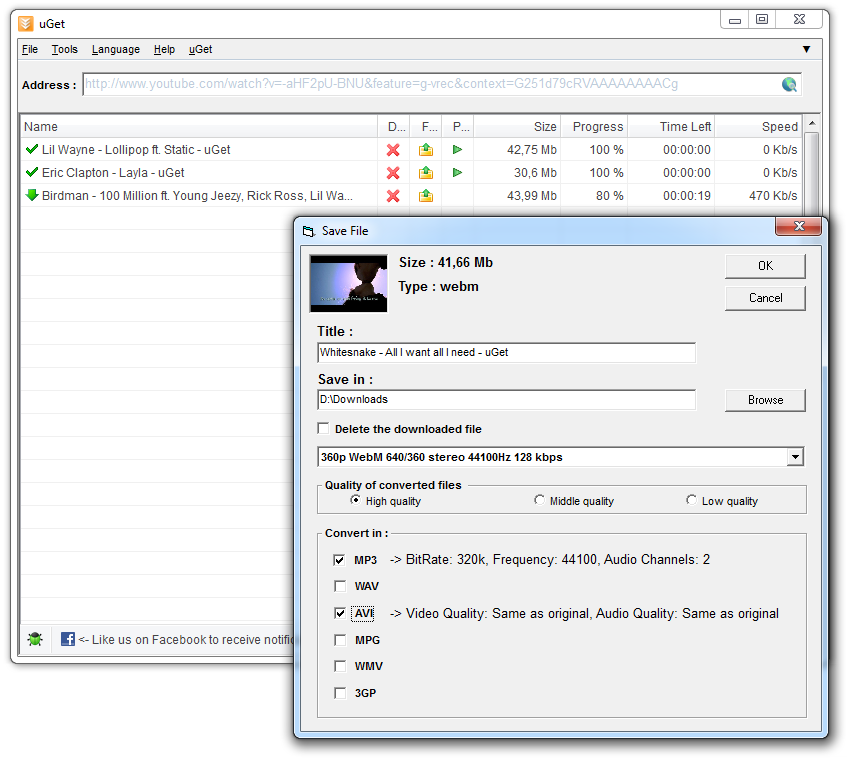The image size is (856, 764).
Task: Click the video thumbnail preview
Action: pos(349,283)
